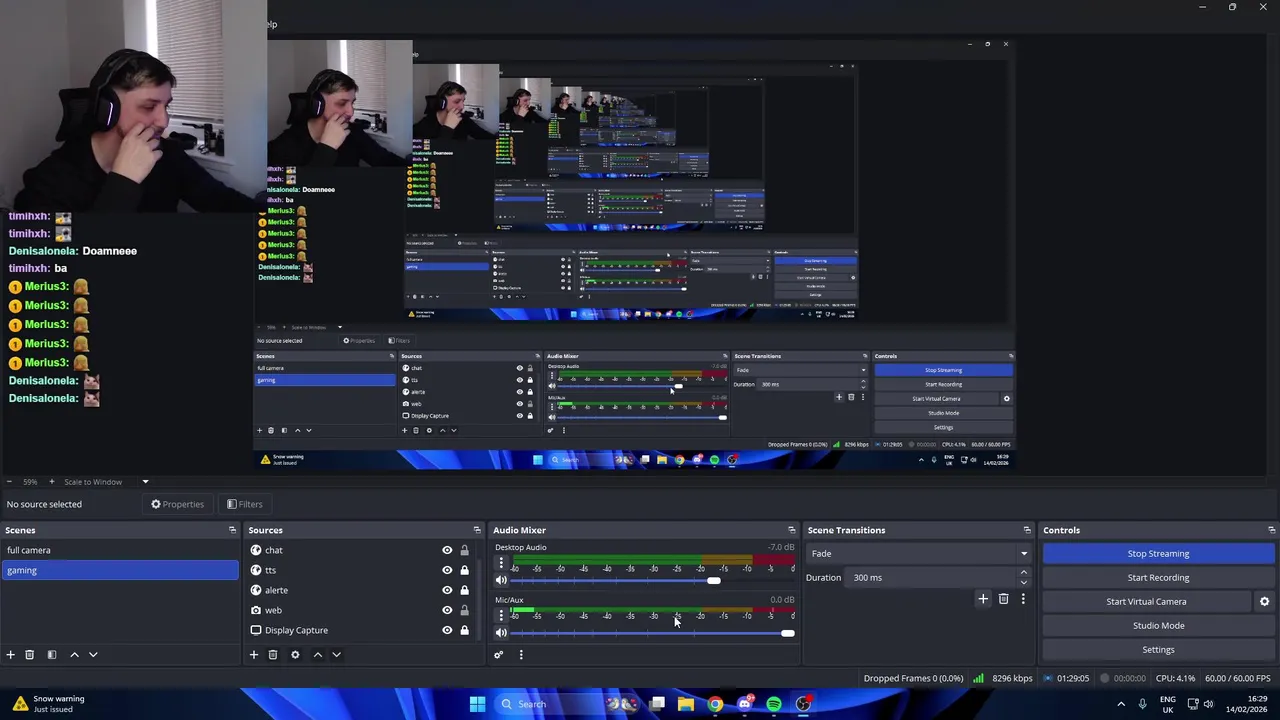Viewport: 1280px width, 720px height.
Task: Open source Properties button
Action: point(177,504)
